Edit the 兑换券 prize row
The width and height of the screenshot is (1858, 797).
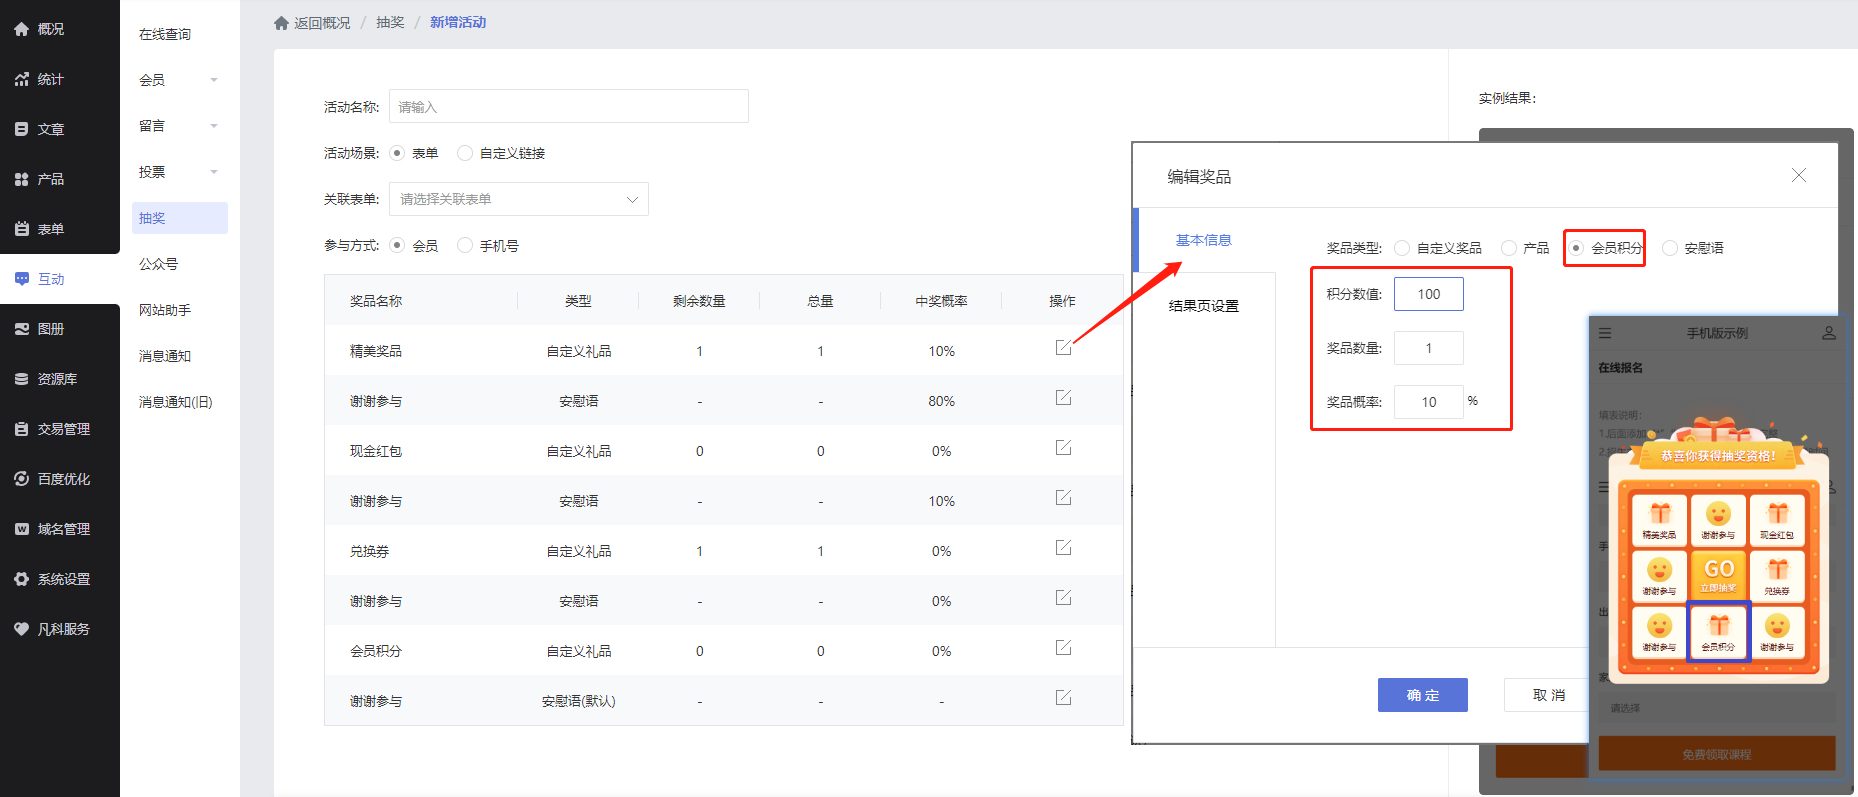pos(1063,548)
